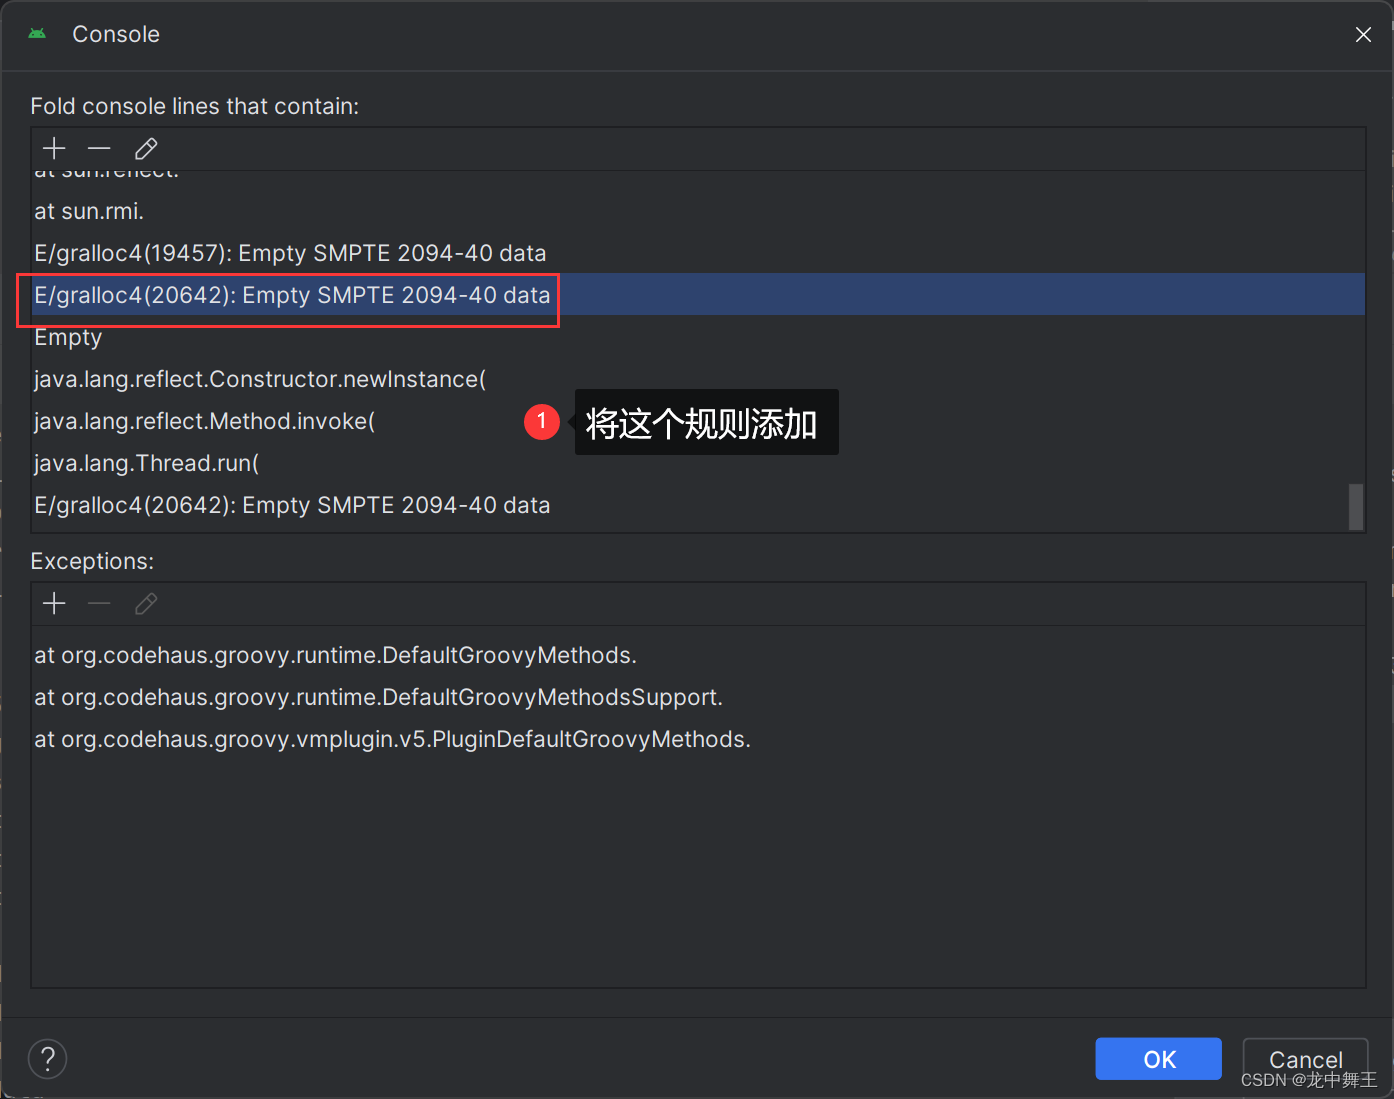Close the Console dialog
Viewport: 1394px width, 1099px height.
point(1363,35)
